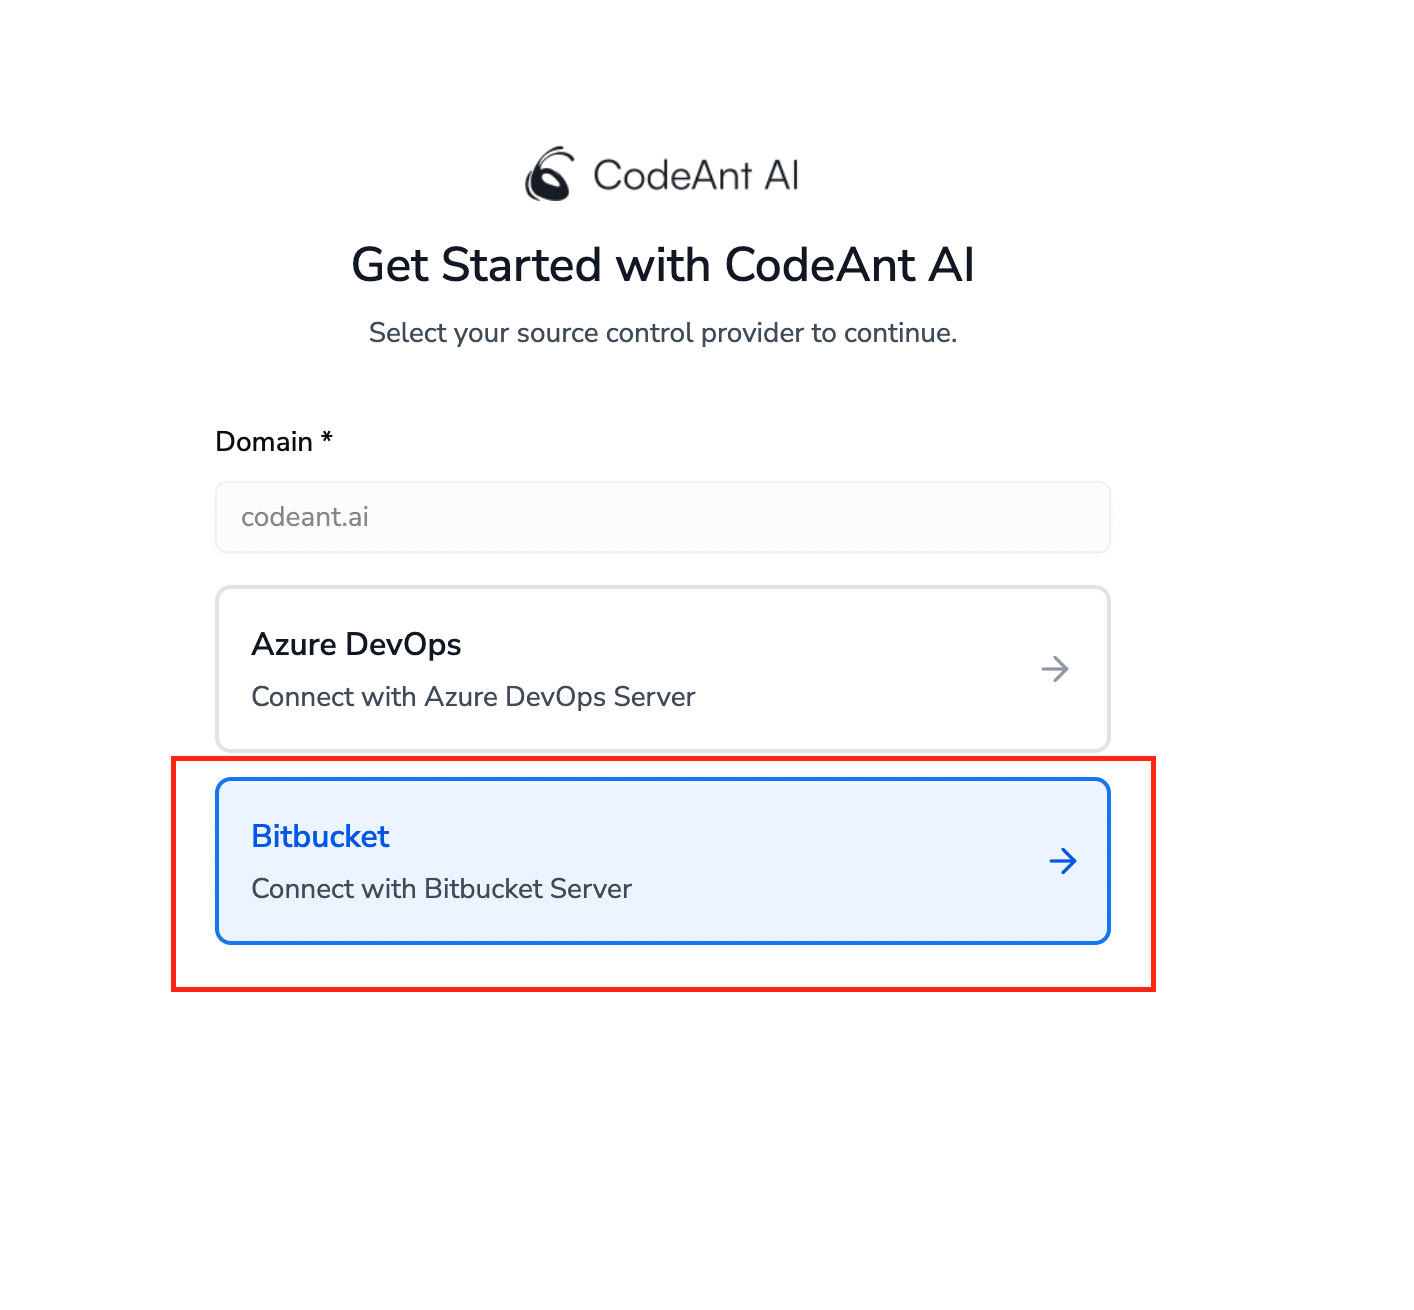
Task: Click the Get Started heading
Action: pos(662,265)
